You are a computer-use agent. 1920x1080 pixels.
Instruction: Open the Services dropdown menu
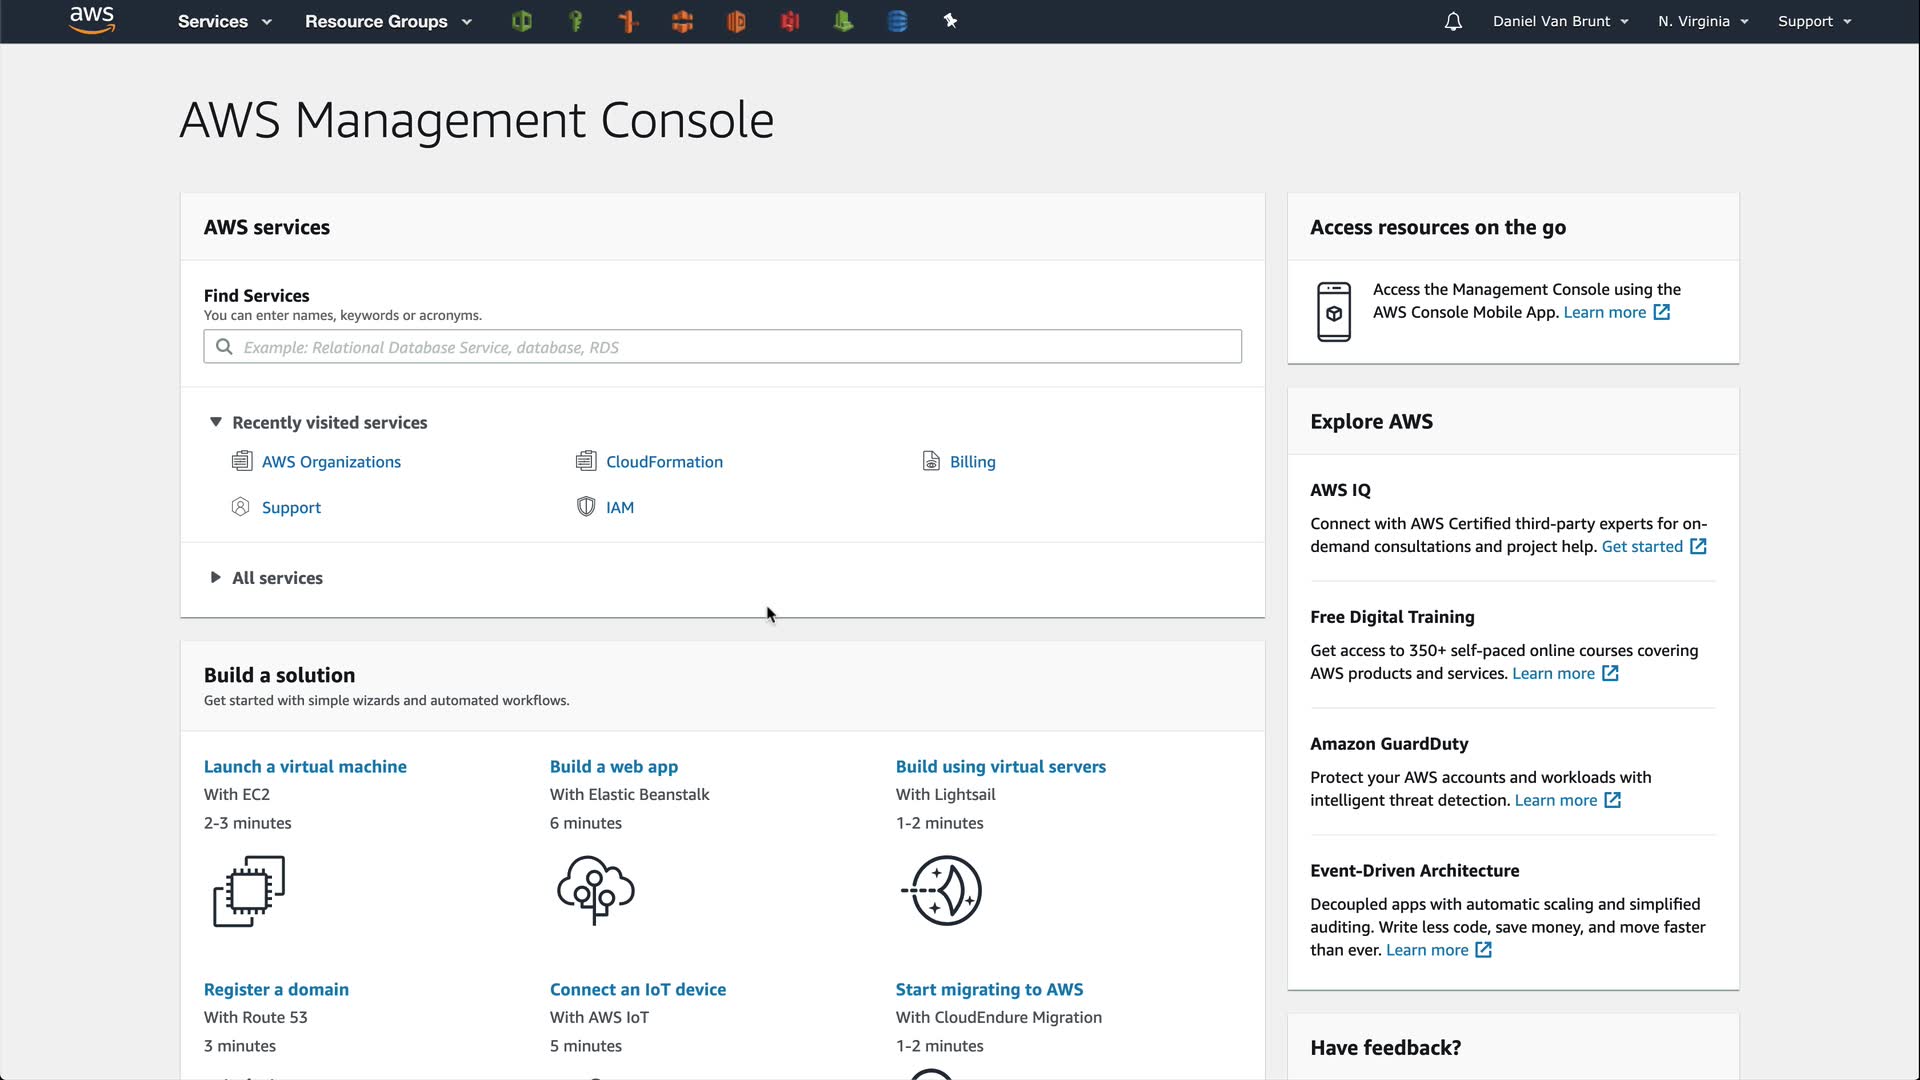pos(224,21)
